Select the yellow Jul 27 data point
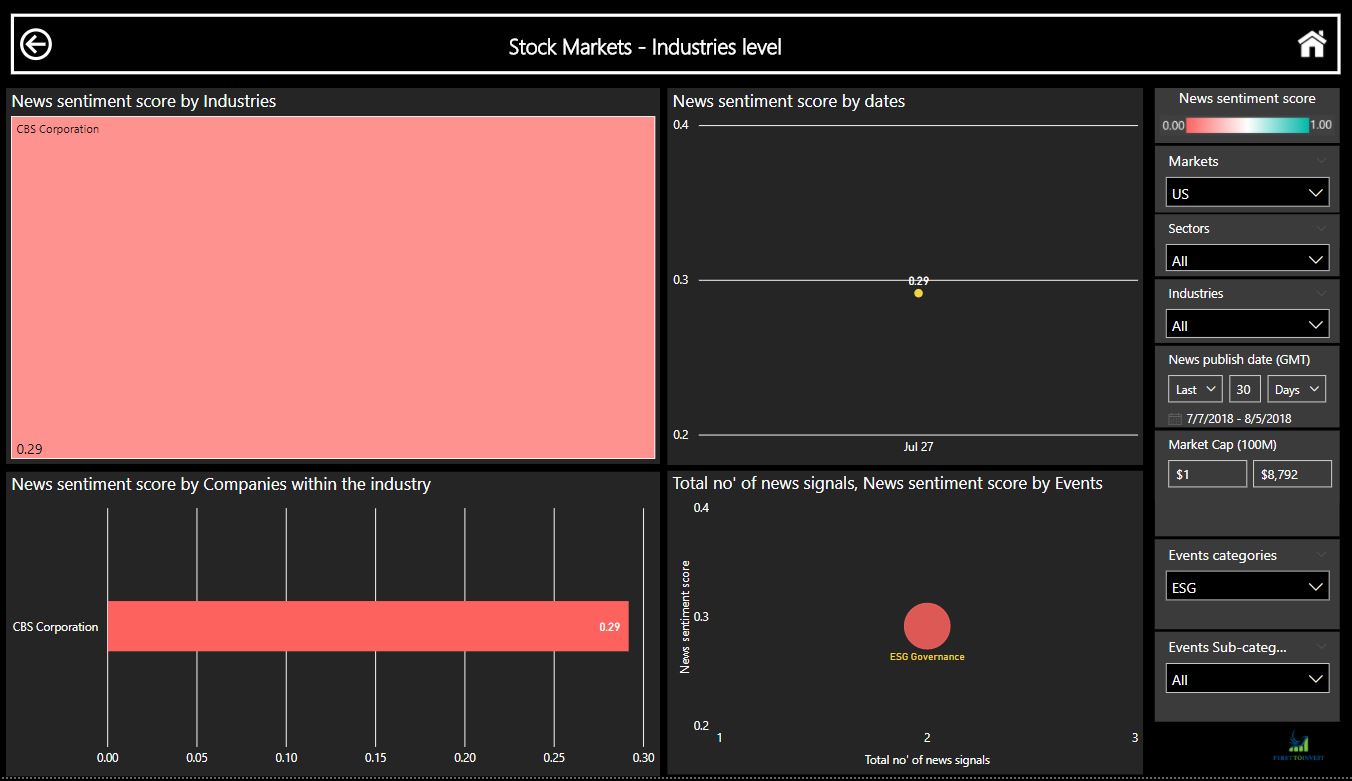The width and height of the screenshot is (1352, 781). [x=918, y=293]
